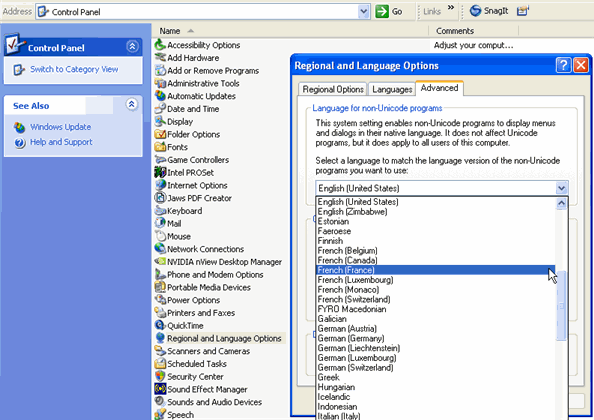This screenshot has height=420, width=594.
Task: Choose German (Germany) in the list
Action: [x=436, y=338]
